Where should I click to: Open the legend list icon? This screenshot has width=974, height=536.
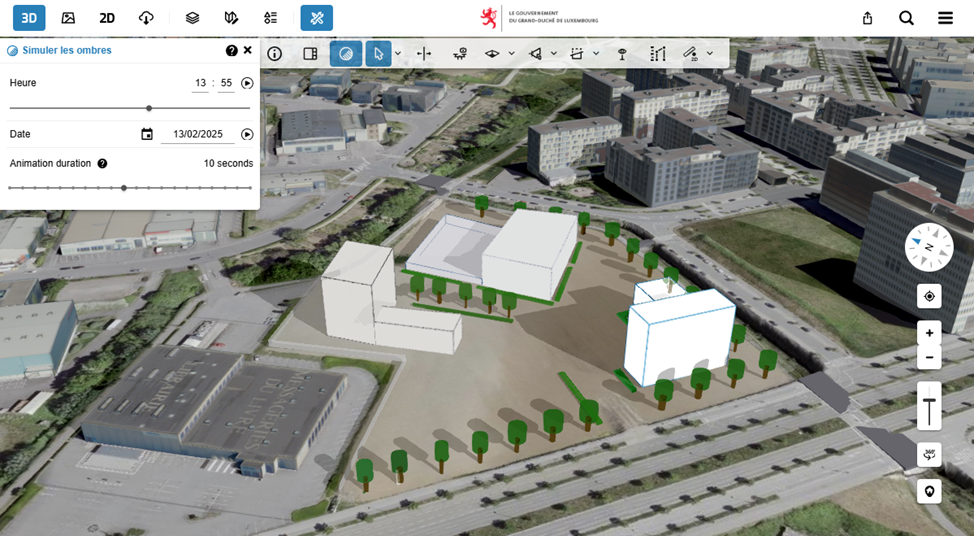(x=270, y=18)
